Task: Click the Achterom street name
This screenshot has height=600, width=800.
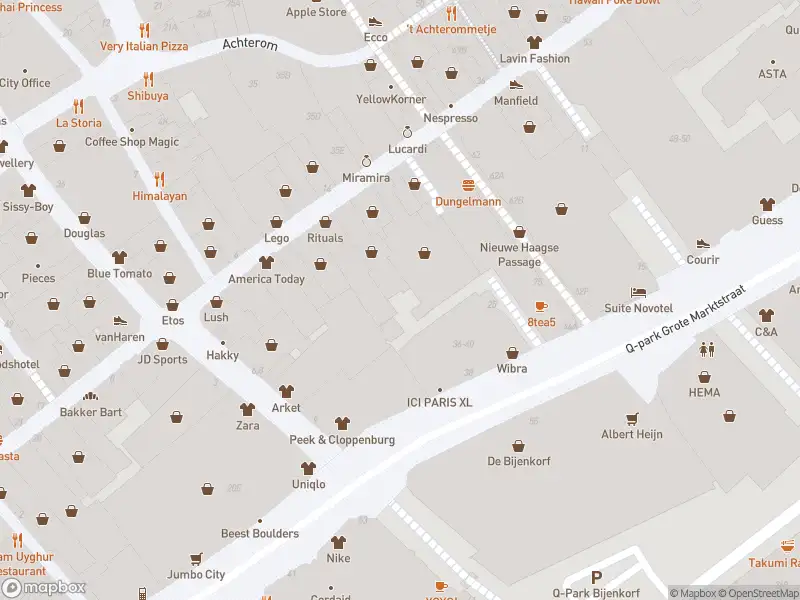Action: 250,44
